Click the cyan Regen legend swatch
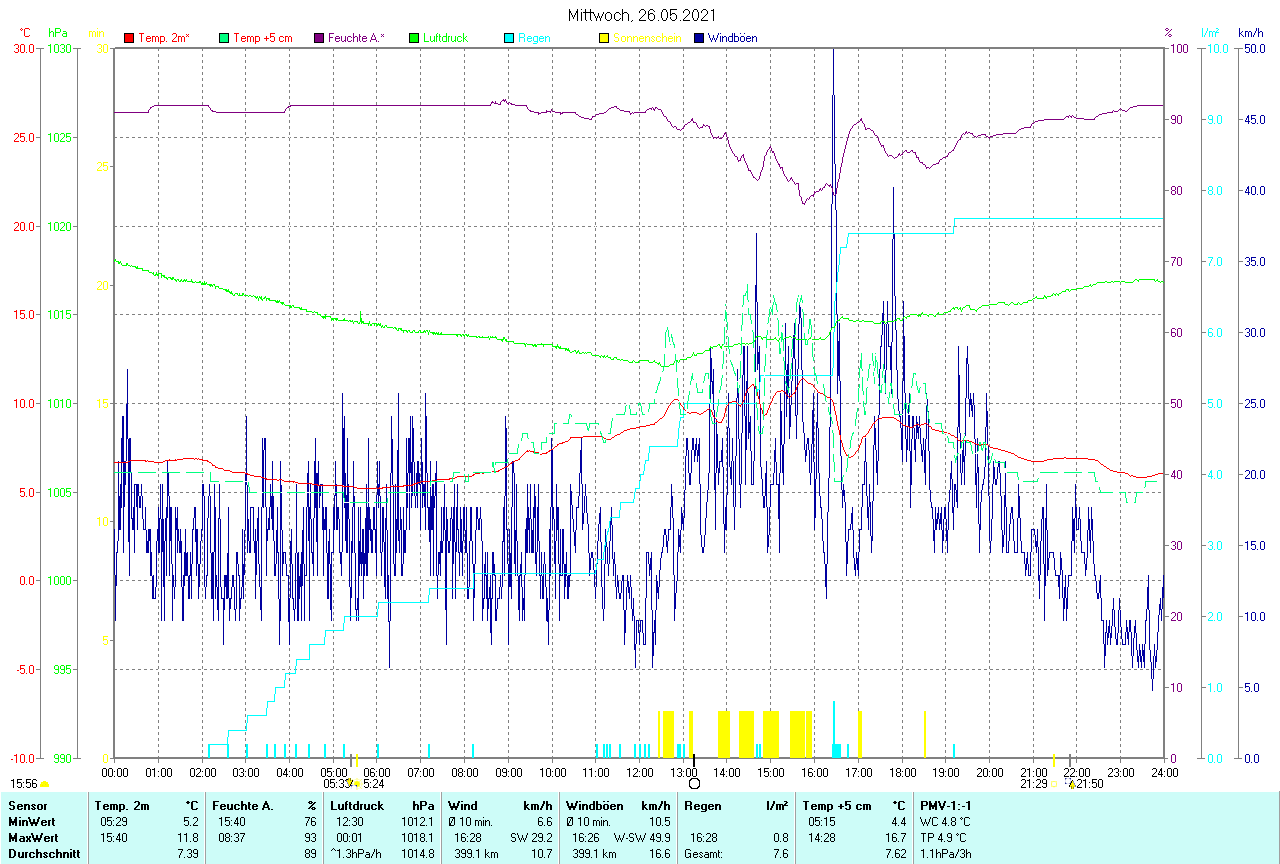1280x864 pixels. pos(509,38)
